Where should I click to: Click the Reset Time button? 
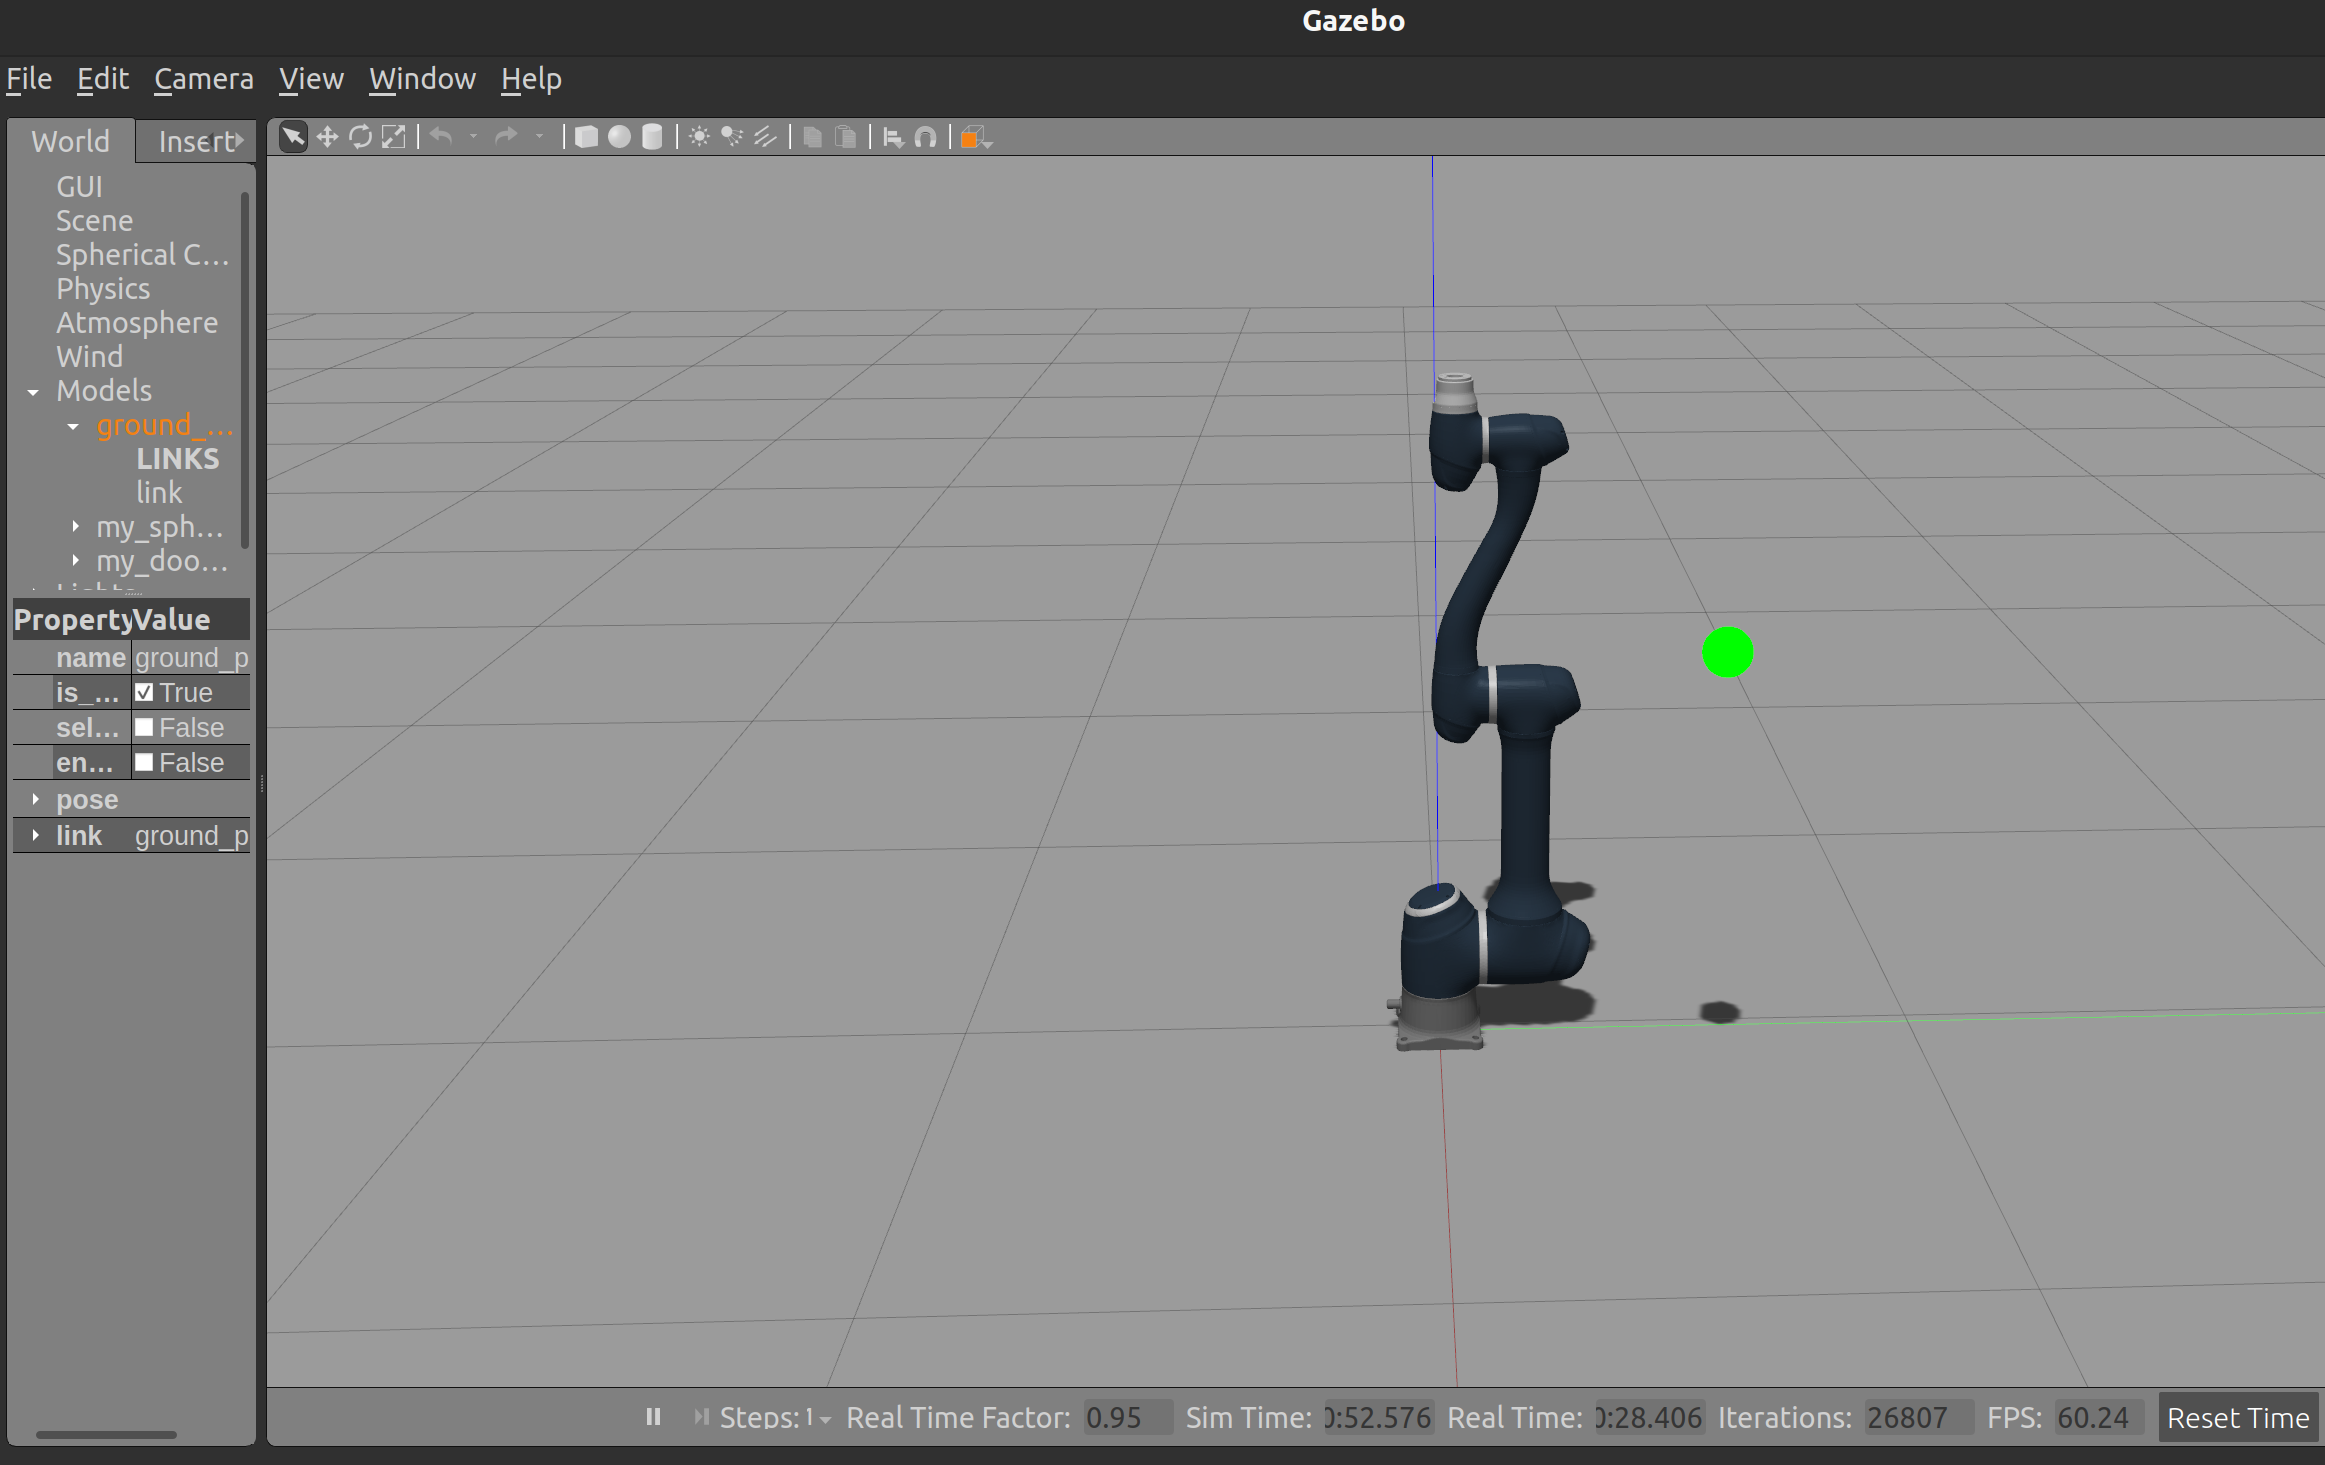pos(2238,1417)
